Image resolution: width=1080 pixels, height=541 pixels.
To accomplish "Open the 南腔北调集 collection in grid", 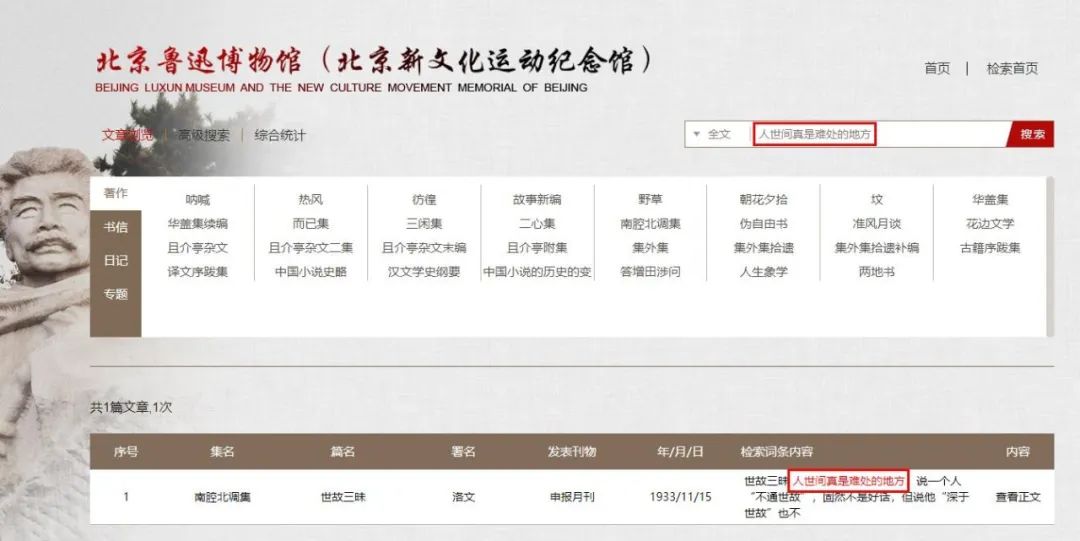I will tap(650, 223).
